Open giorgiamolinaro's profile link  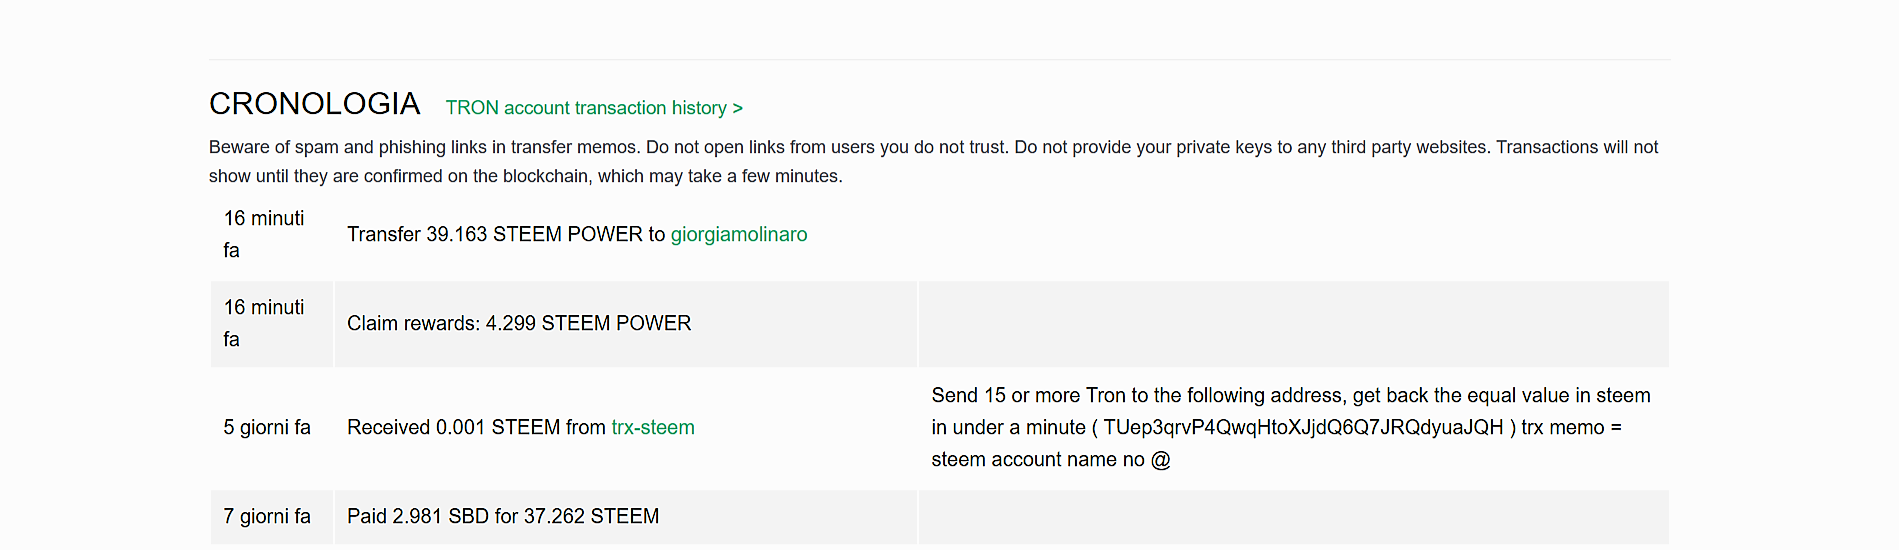[x=738, y=234]
